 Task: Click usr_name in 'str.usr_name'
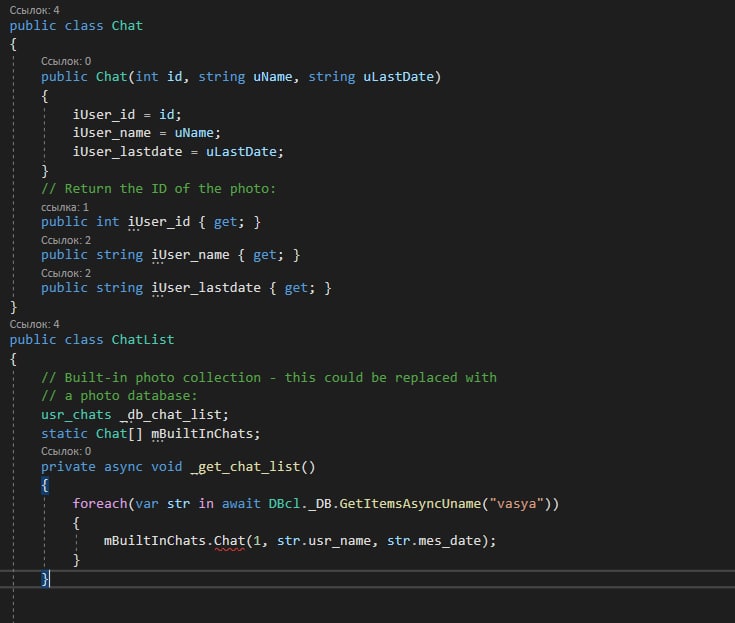point(339,541)
